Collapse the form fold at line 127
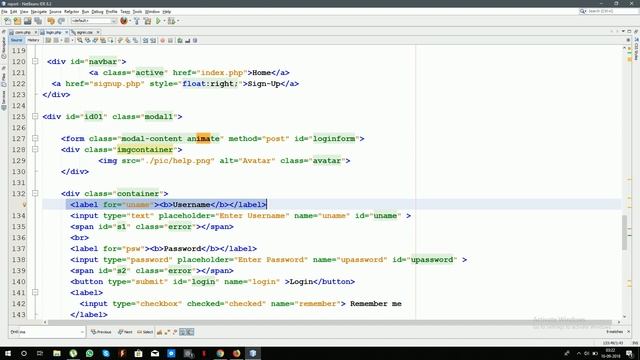640x360 pixels. [35, 138]
